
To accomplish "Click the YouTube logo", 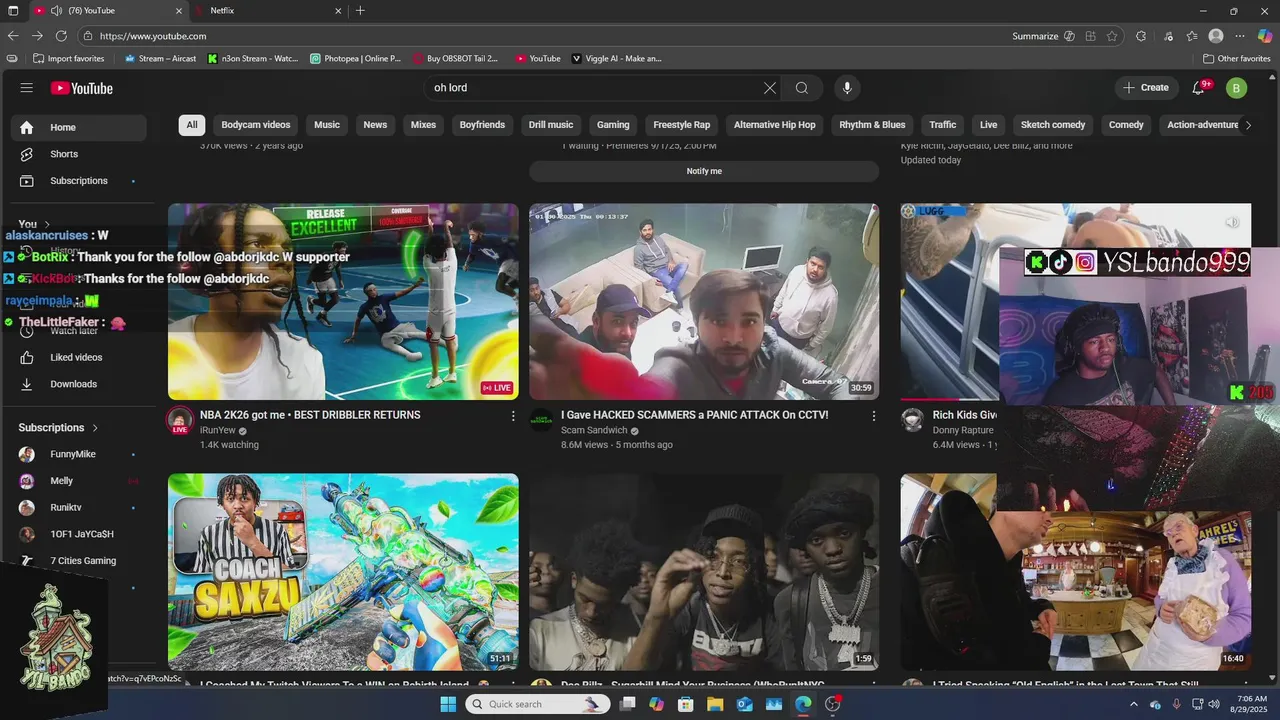I will (82, 88).
